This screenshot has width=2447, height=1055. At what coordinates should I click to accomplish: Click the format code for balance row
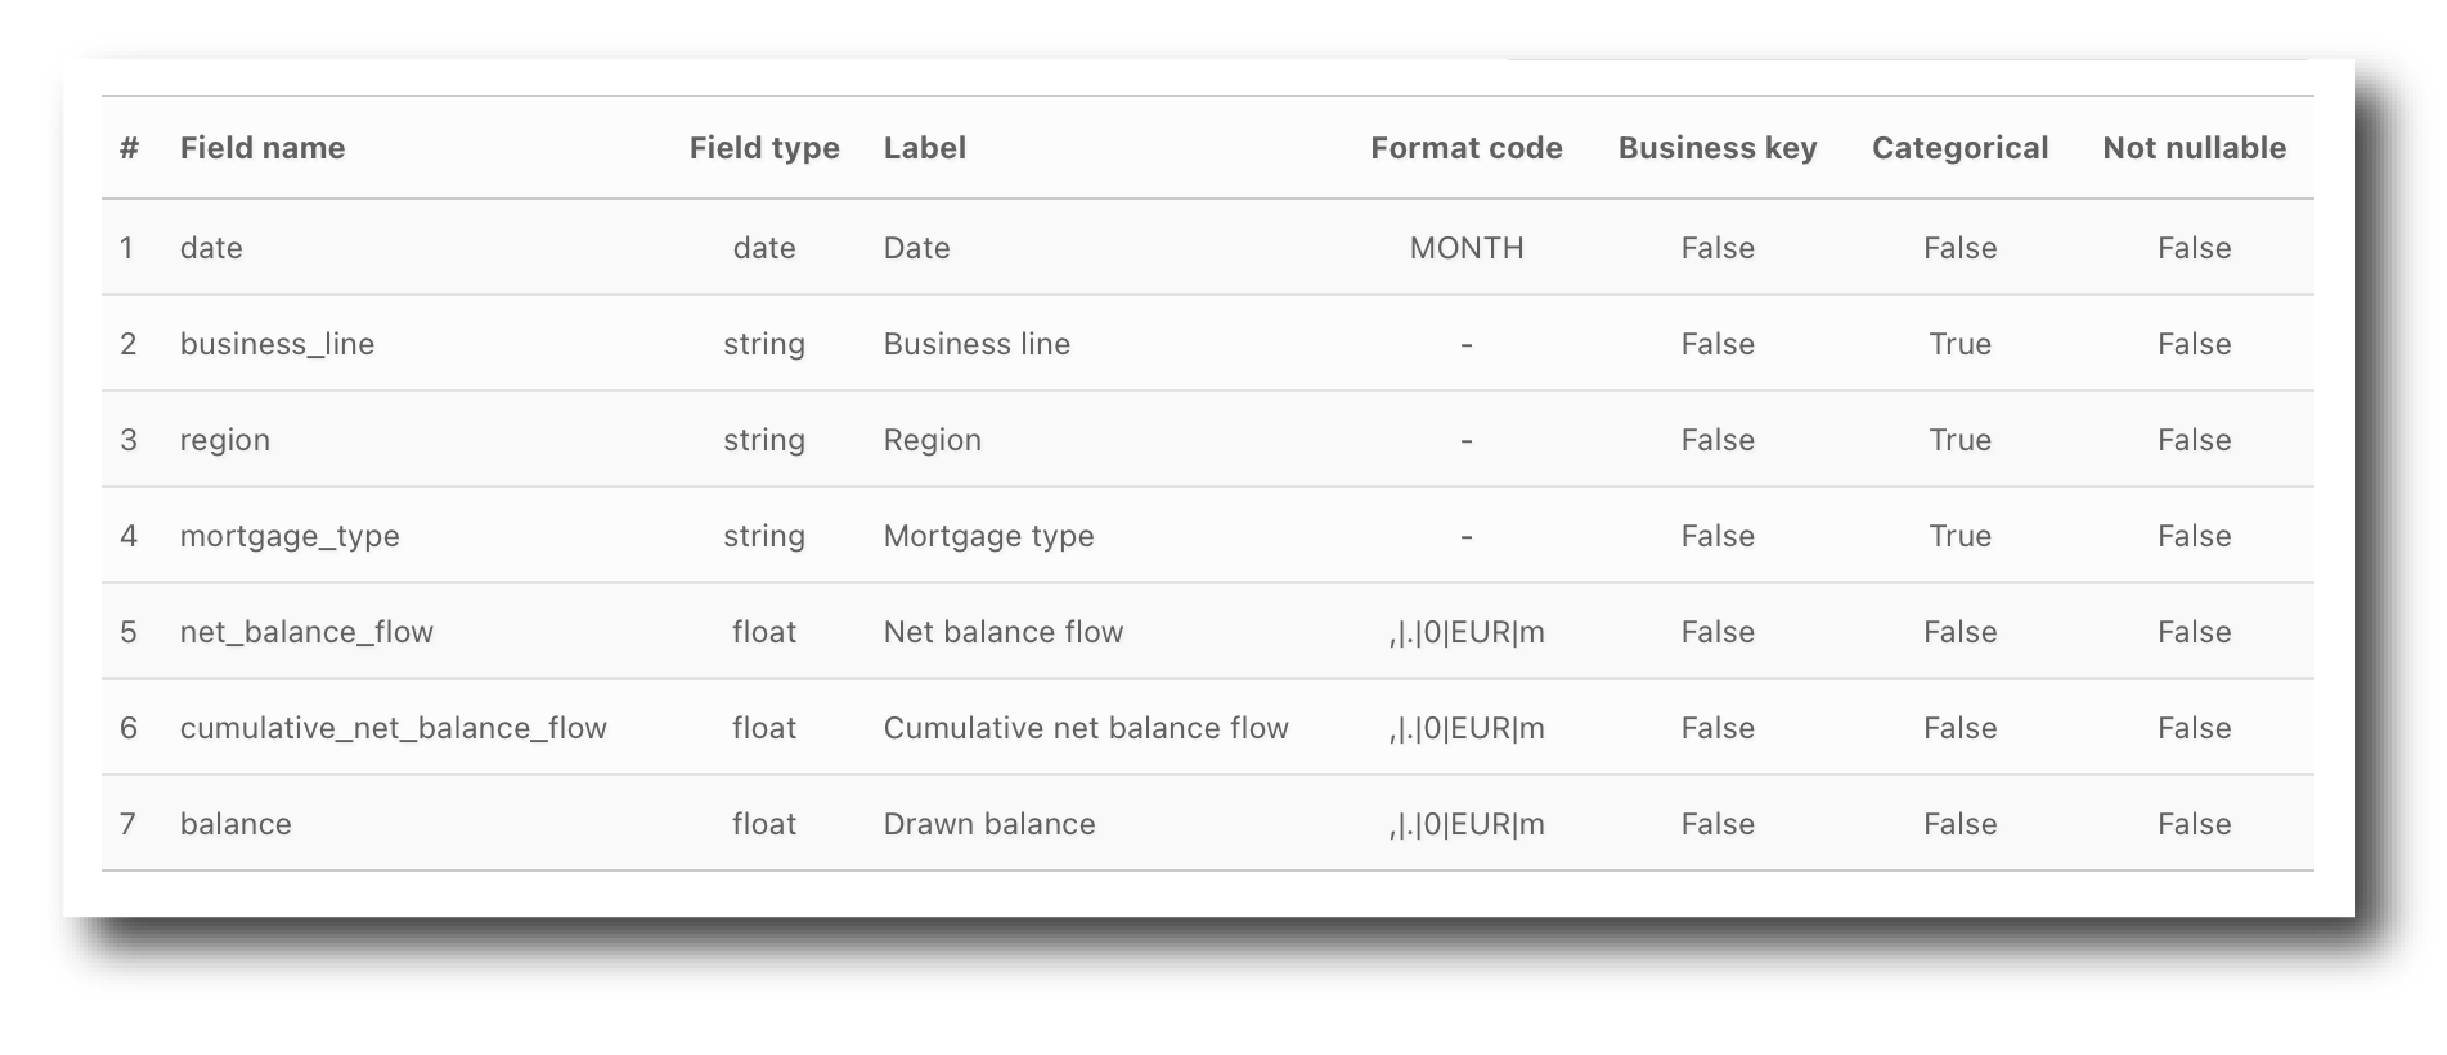1466,824
